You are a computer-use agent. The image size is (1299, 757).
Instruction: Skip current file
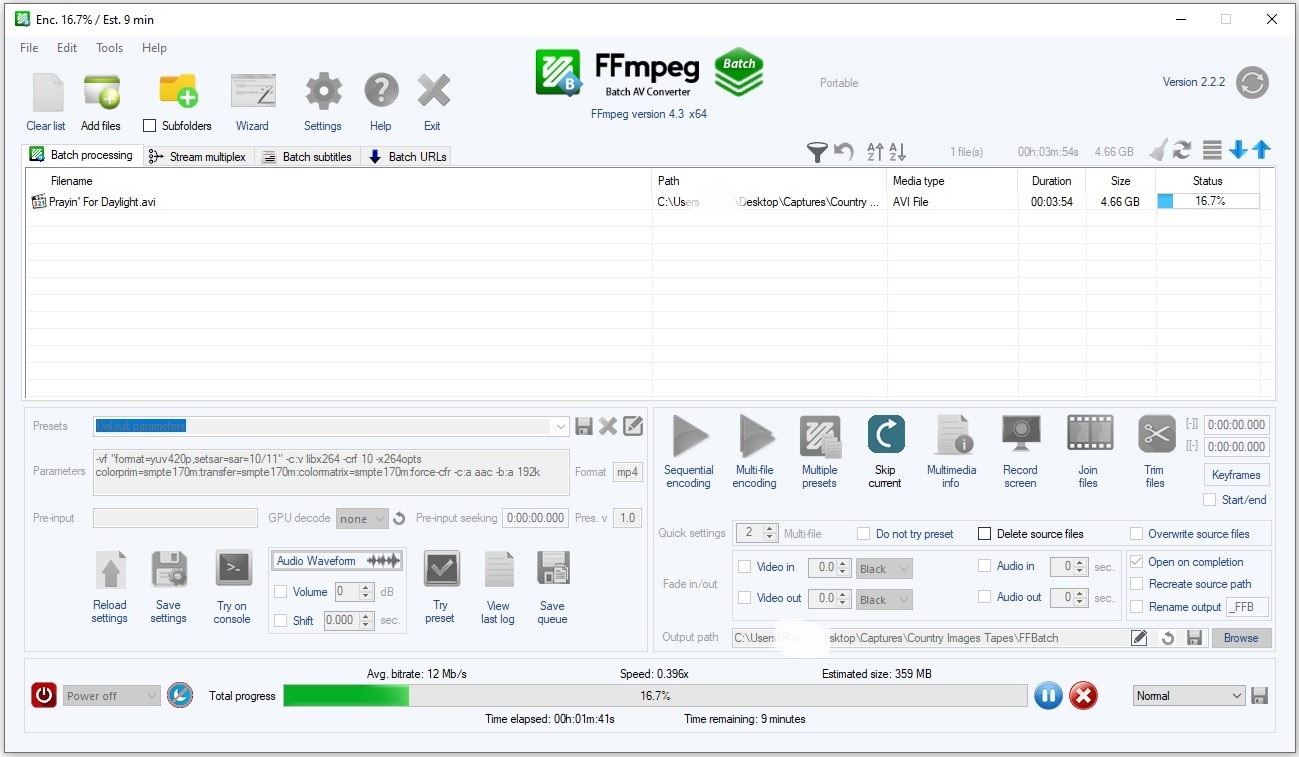(x=886, y=435)
